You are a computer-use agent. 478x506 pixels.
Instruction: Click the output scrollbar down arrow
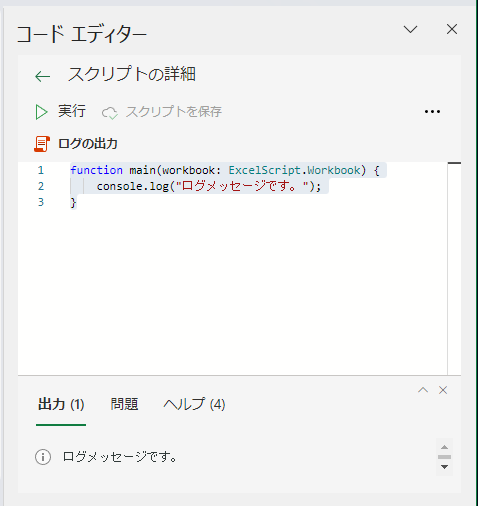coord(444,467)
